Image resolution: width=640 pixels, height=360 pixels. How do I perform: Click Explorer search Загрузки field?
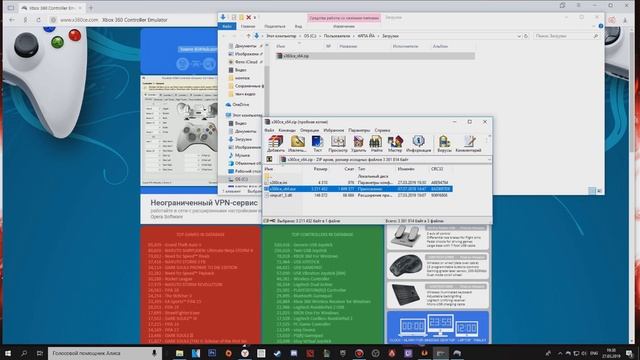(566, 36)
